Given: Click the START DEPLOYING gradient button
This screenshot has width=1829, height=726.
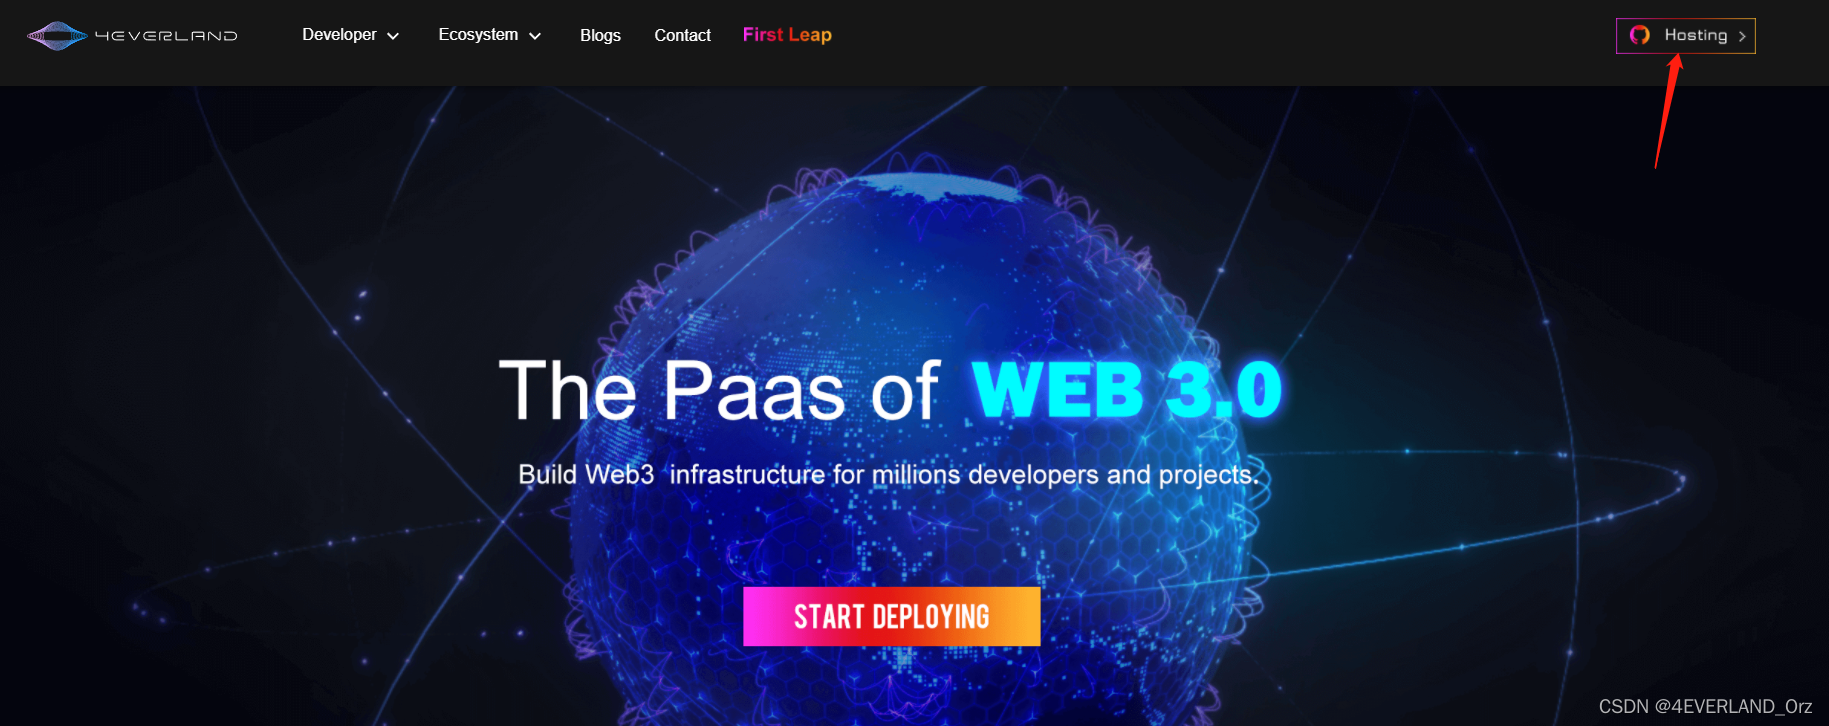Looking at the screenshot, I should pyautogui.click(x=891, y=616).
